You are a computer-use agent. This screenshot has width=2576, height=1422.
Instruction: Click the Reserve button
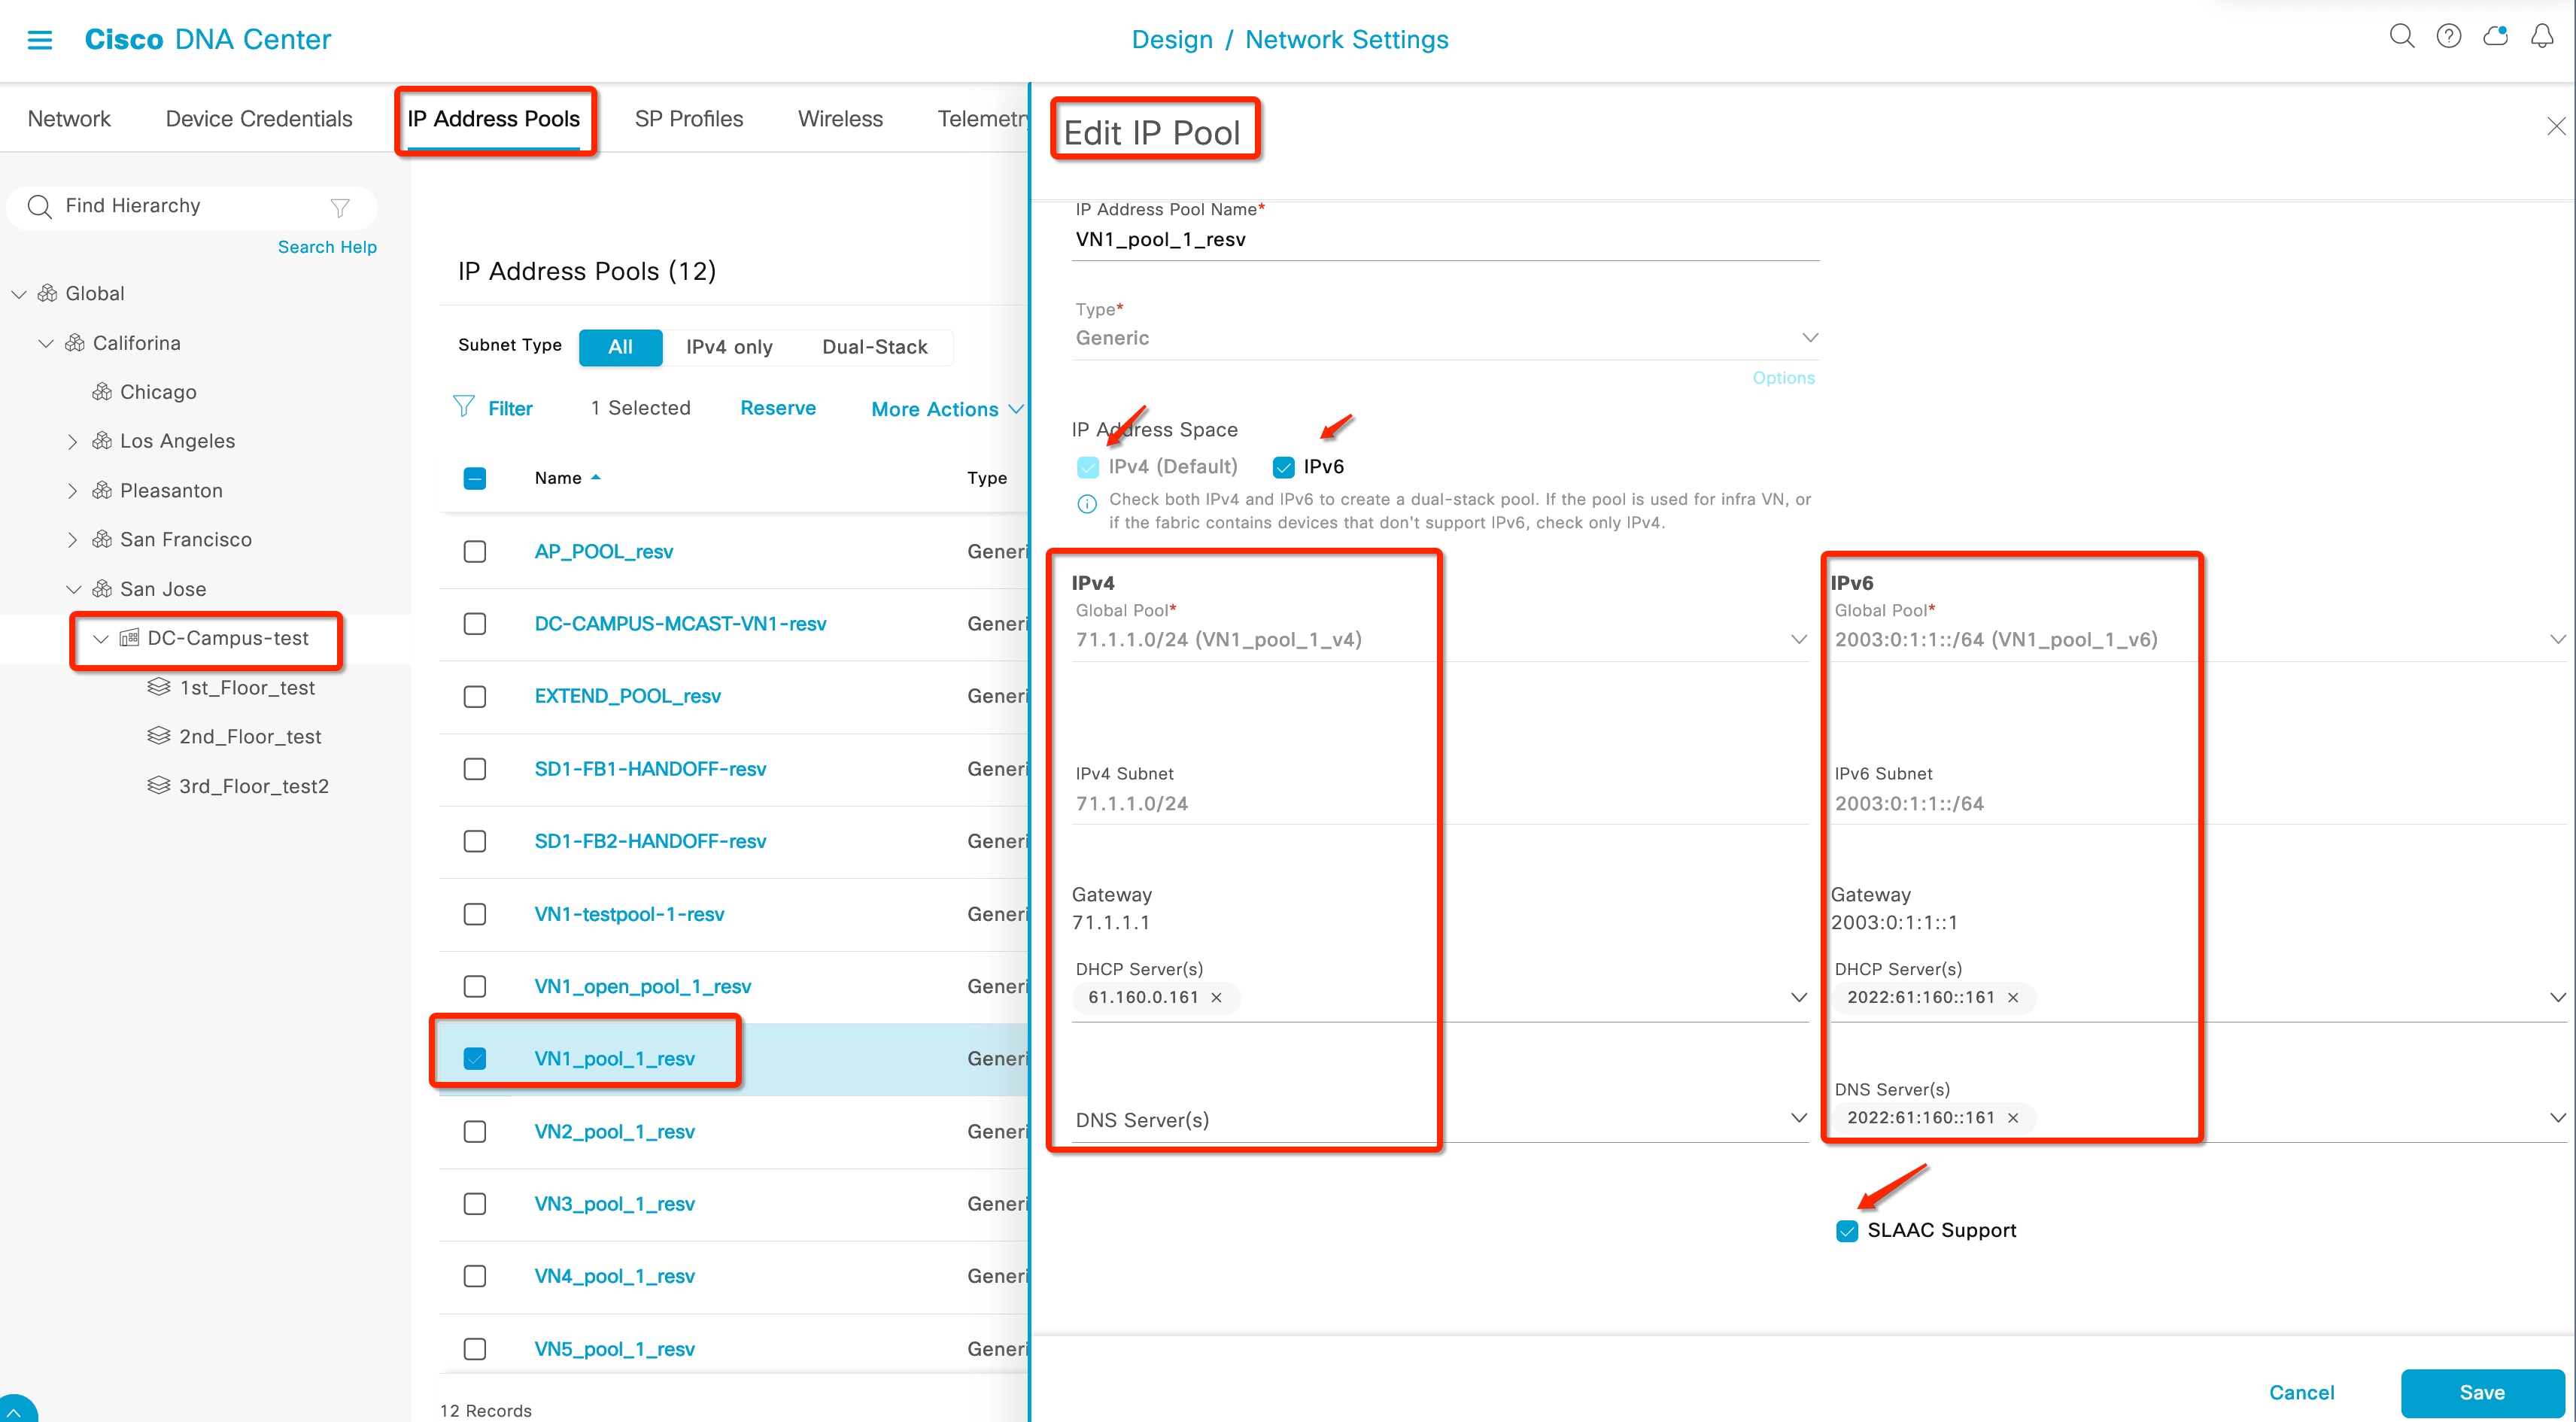[778, 408]
